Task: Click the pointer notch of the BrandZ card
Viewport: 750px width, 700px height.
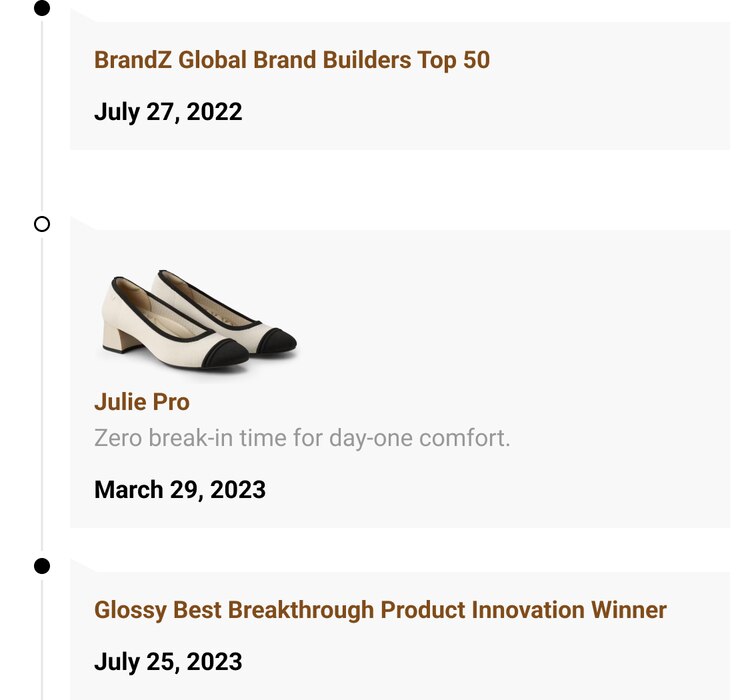Action: [84, 16]
